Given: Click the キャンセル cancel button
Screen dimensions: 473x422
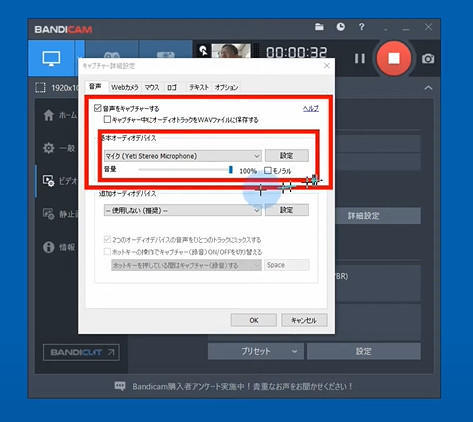Looking at the screenshot, I should [x=304, y=320].
